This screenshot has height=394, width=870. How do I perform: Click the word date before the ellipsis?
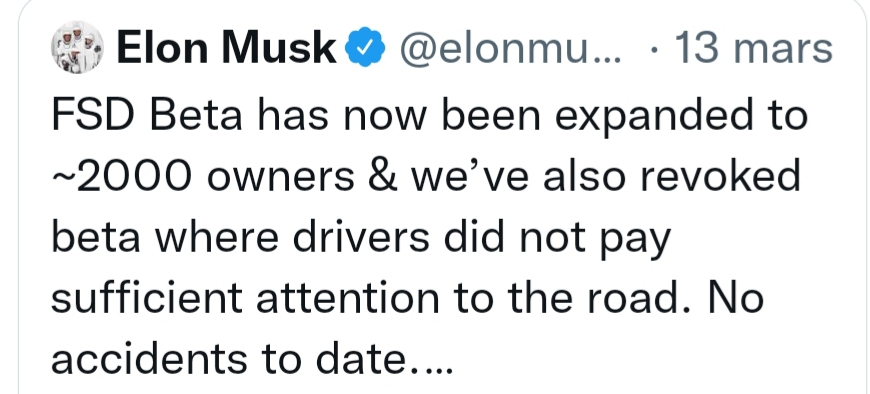coord(361,357)
